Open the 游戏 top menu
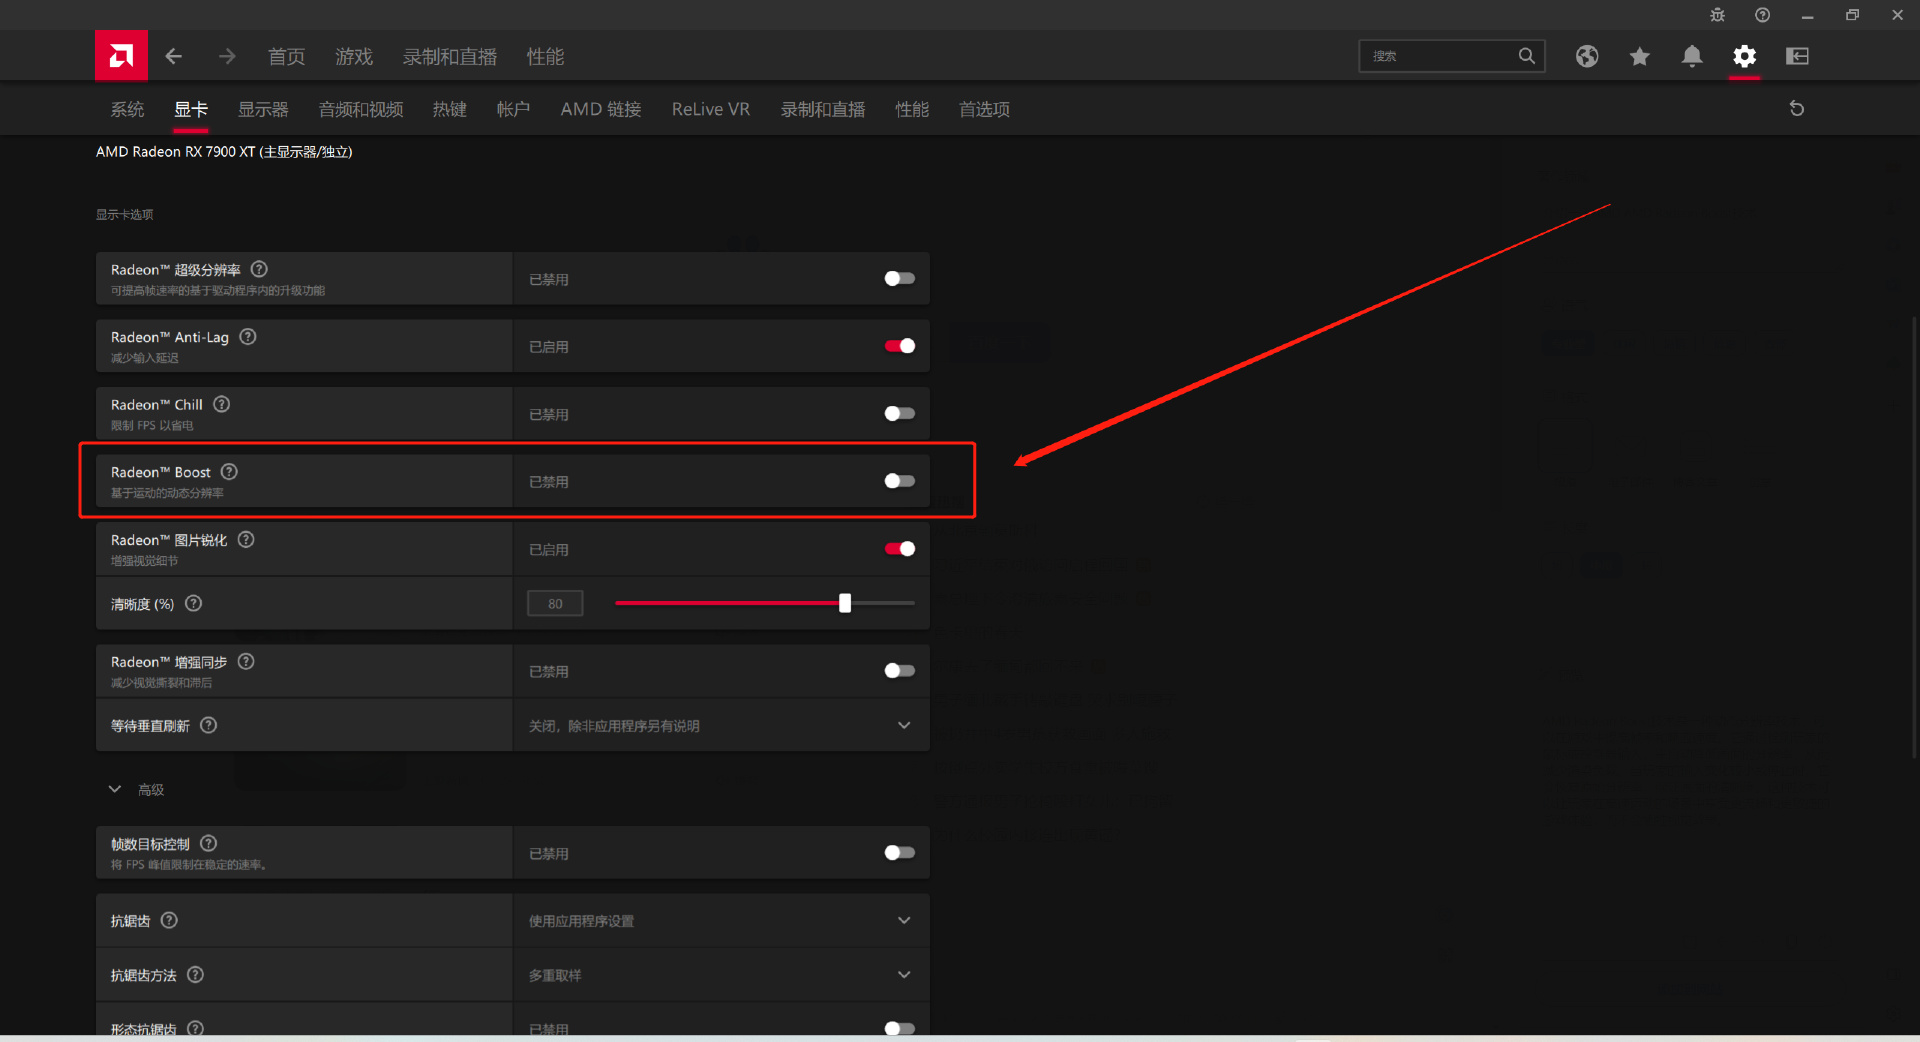 [354, 57]
